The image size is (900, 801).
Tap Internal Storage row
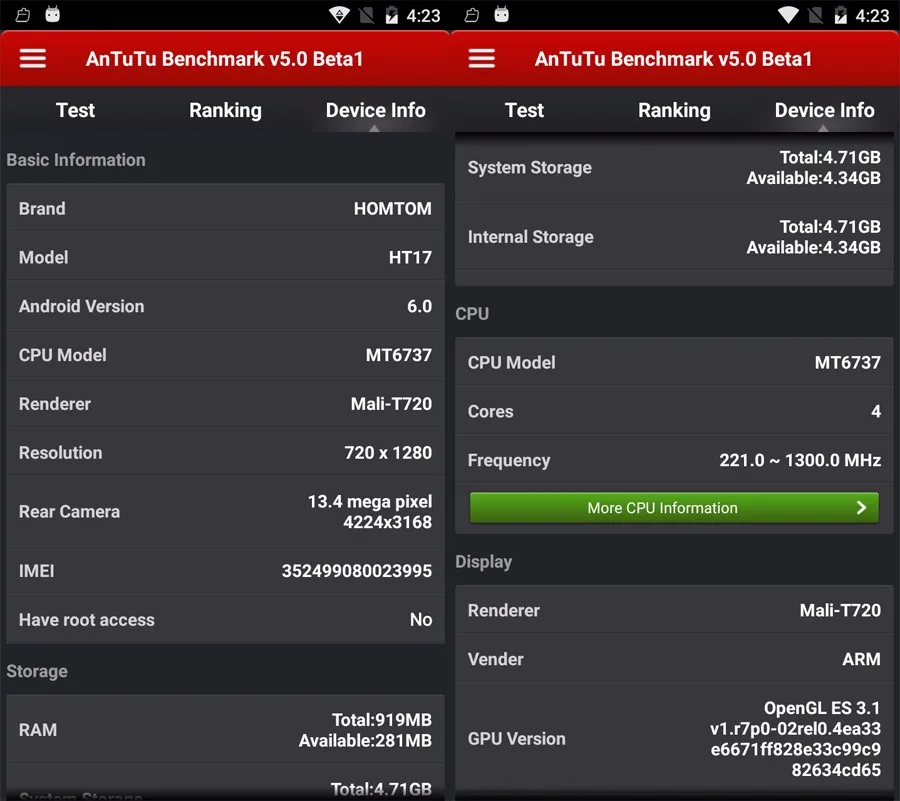pyautogui.click(x=674, y=236)
